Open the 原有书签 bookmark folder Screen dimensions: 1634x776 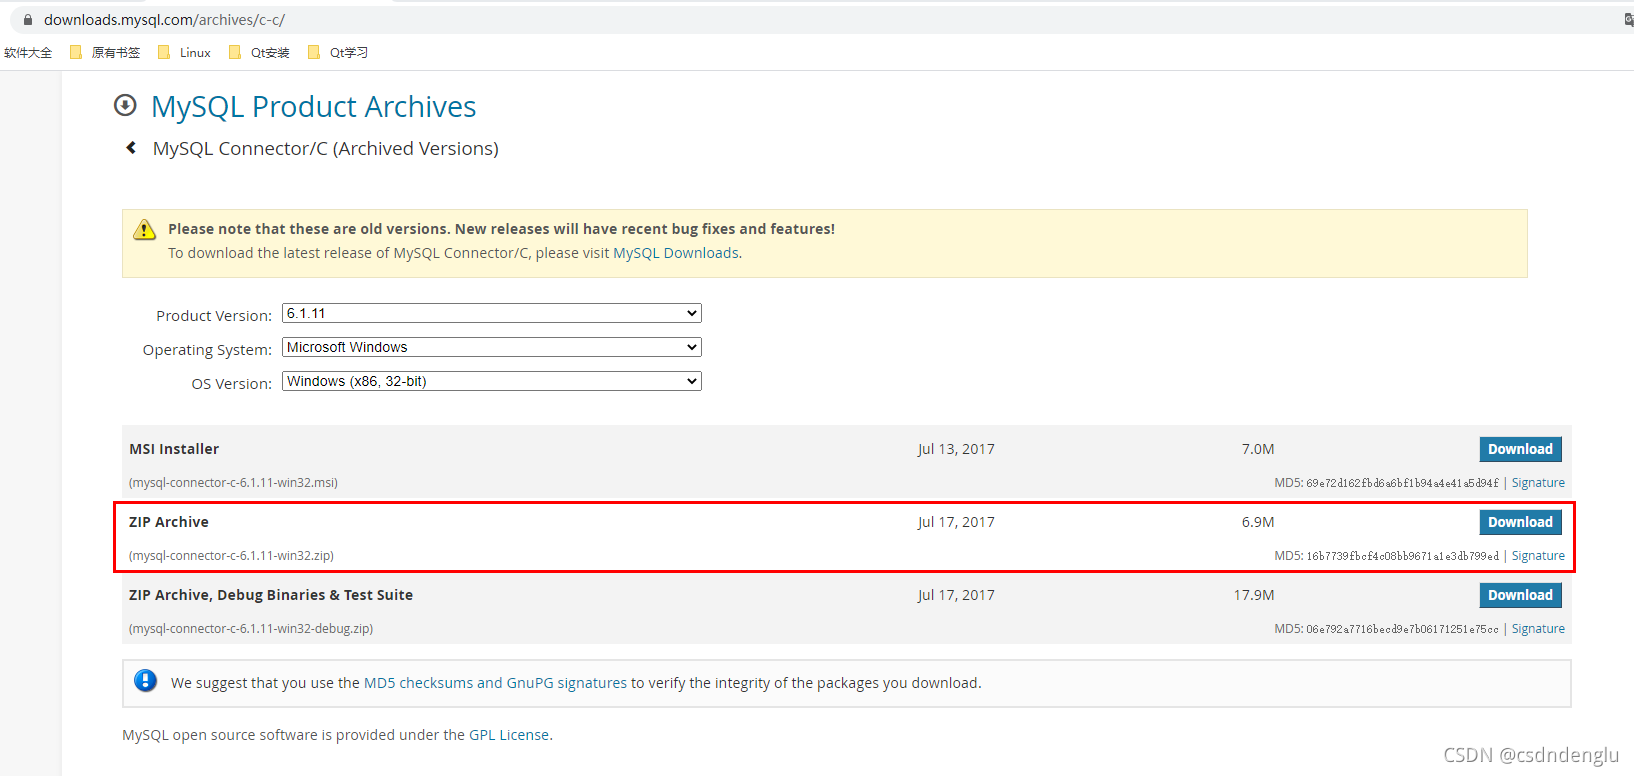pyautogui.click(x=105, y=53)
